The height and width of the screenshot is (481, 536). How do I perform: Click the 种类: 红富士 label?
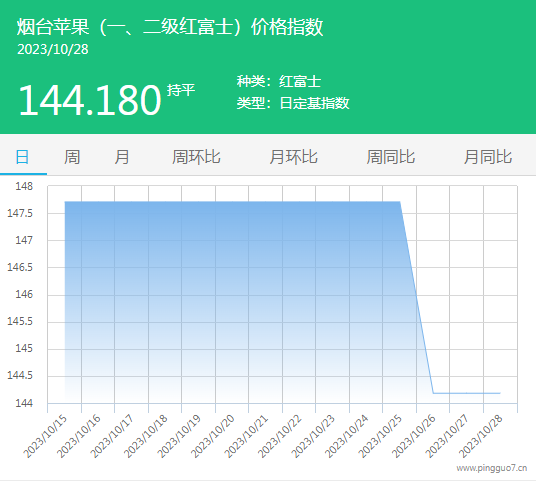click(279, 81)
